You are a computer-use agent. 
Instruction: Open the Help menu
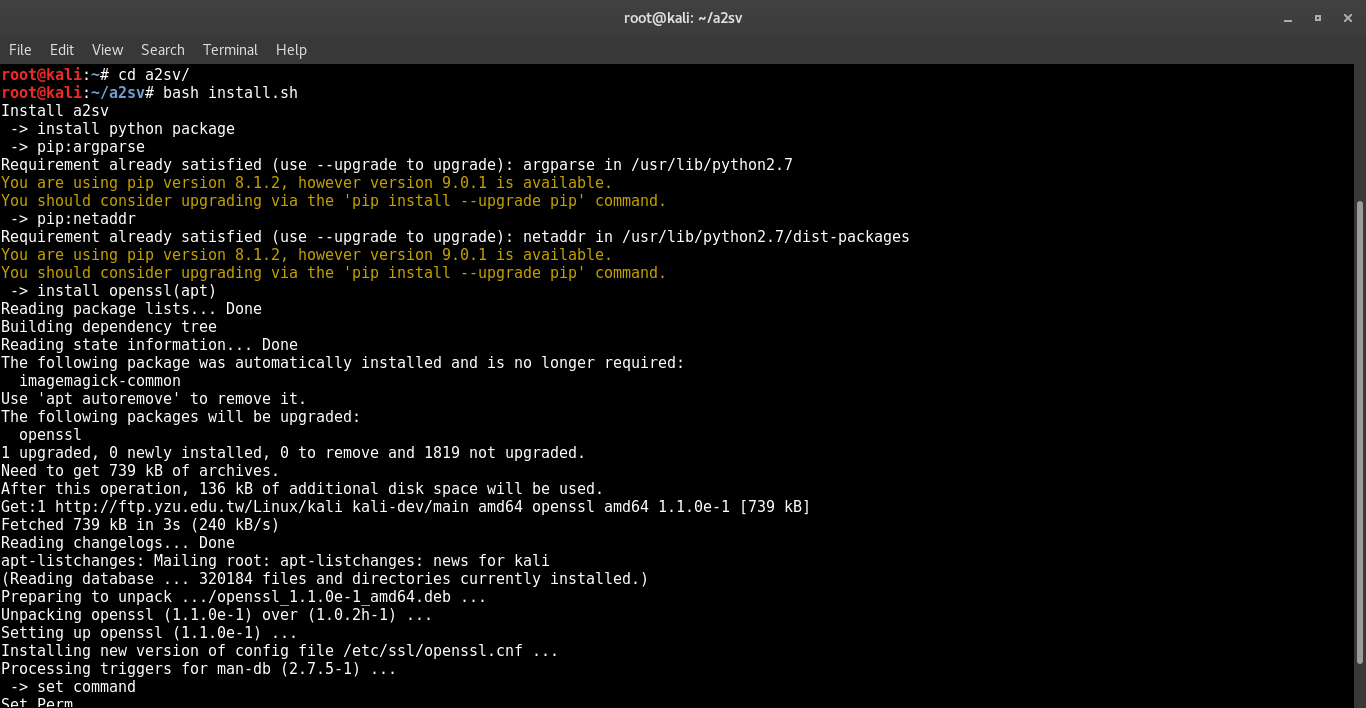pyautogui.click(x=291, y=49)
